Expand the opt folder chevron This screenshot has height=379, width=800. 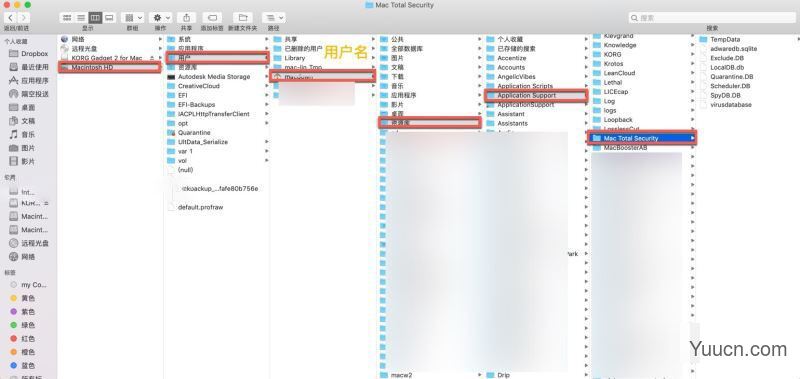tap(266, 123)
